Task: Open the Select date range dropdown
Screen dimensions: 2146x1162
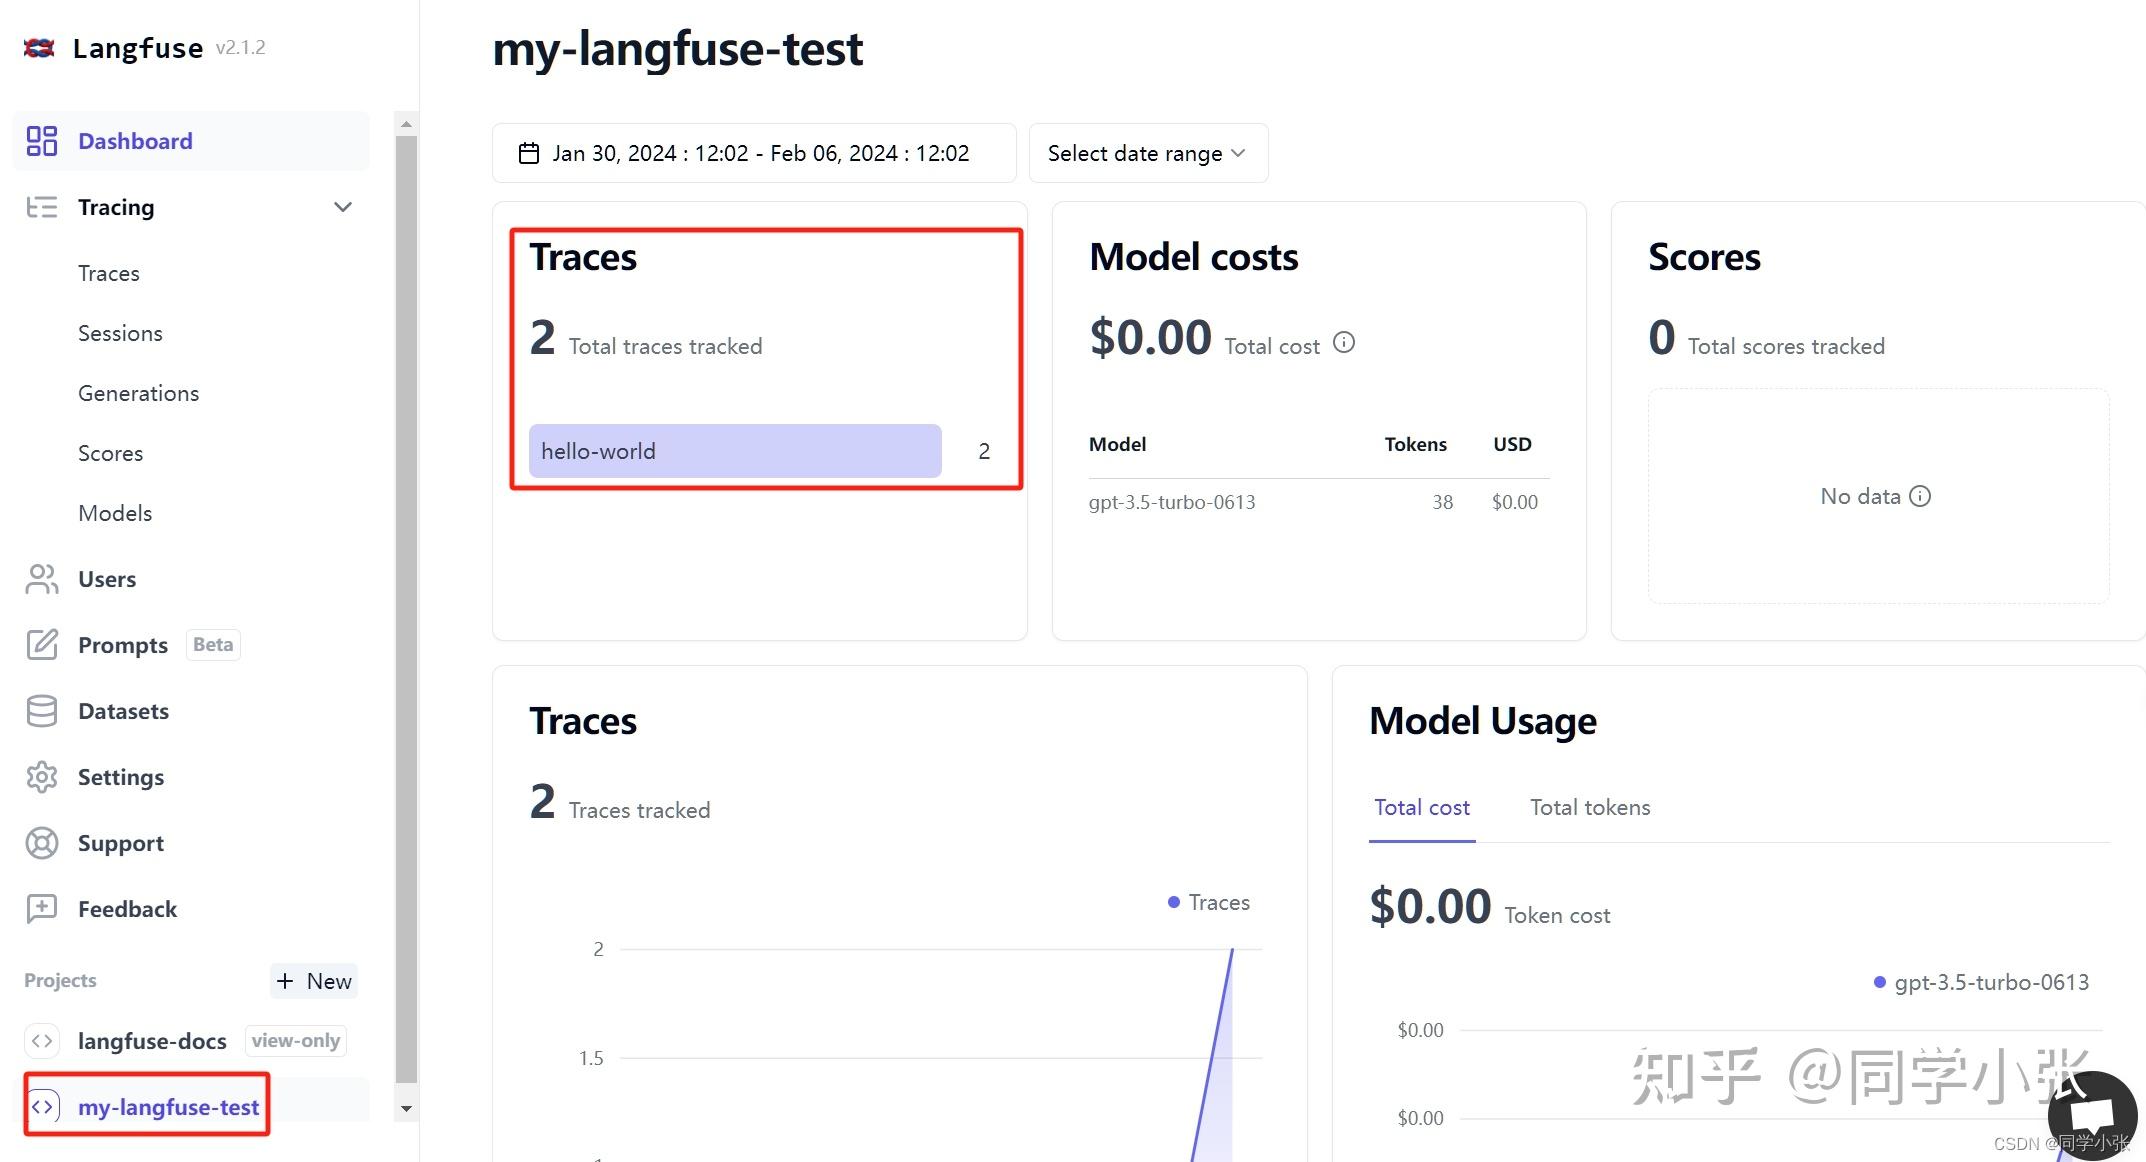Action: point(1148,153)
